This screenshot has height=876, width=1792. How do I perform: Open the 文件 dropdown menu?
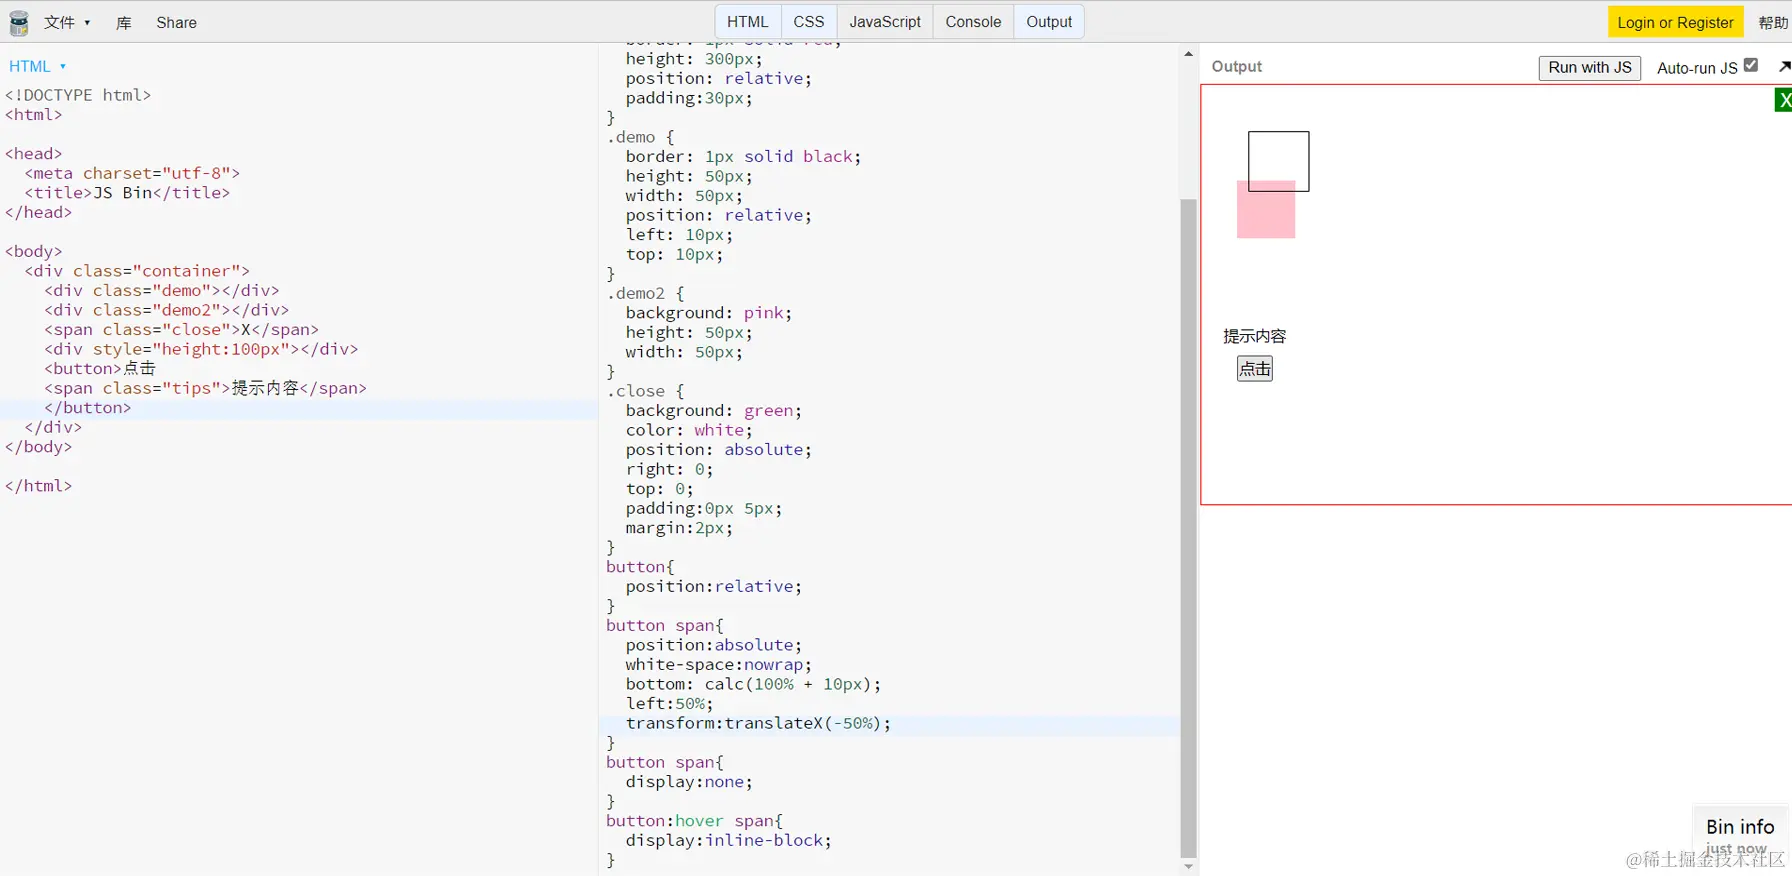(67, 22)
